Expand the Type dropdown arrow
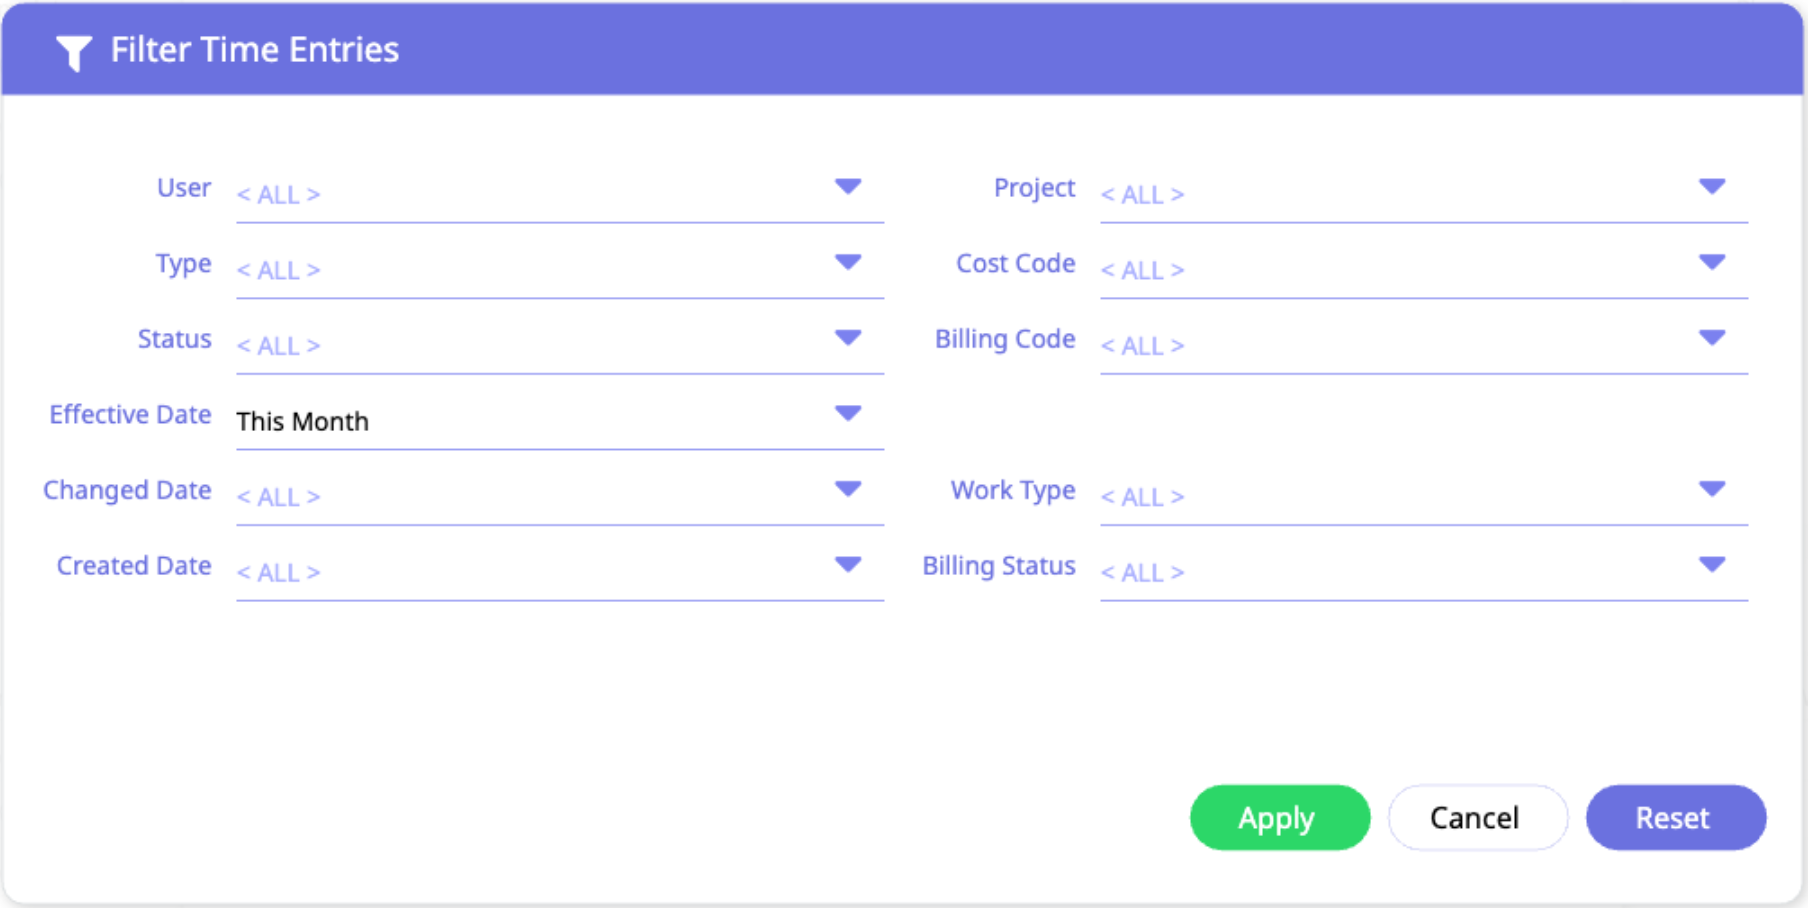Image resolution: width=1808 pixels, height=908 pixels. tap(848, 262)
